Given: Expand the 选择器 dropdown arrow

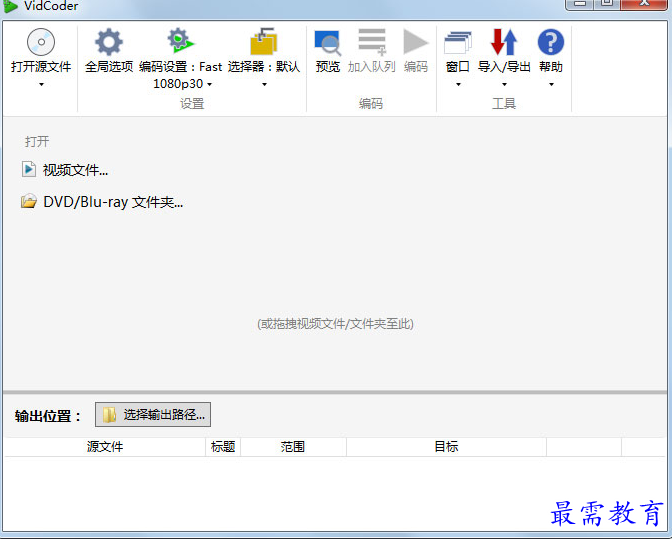Looking at the screenshot, I should pos(264,84).
